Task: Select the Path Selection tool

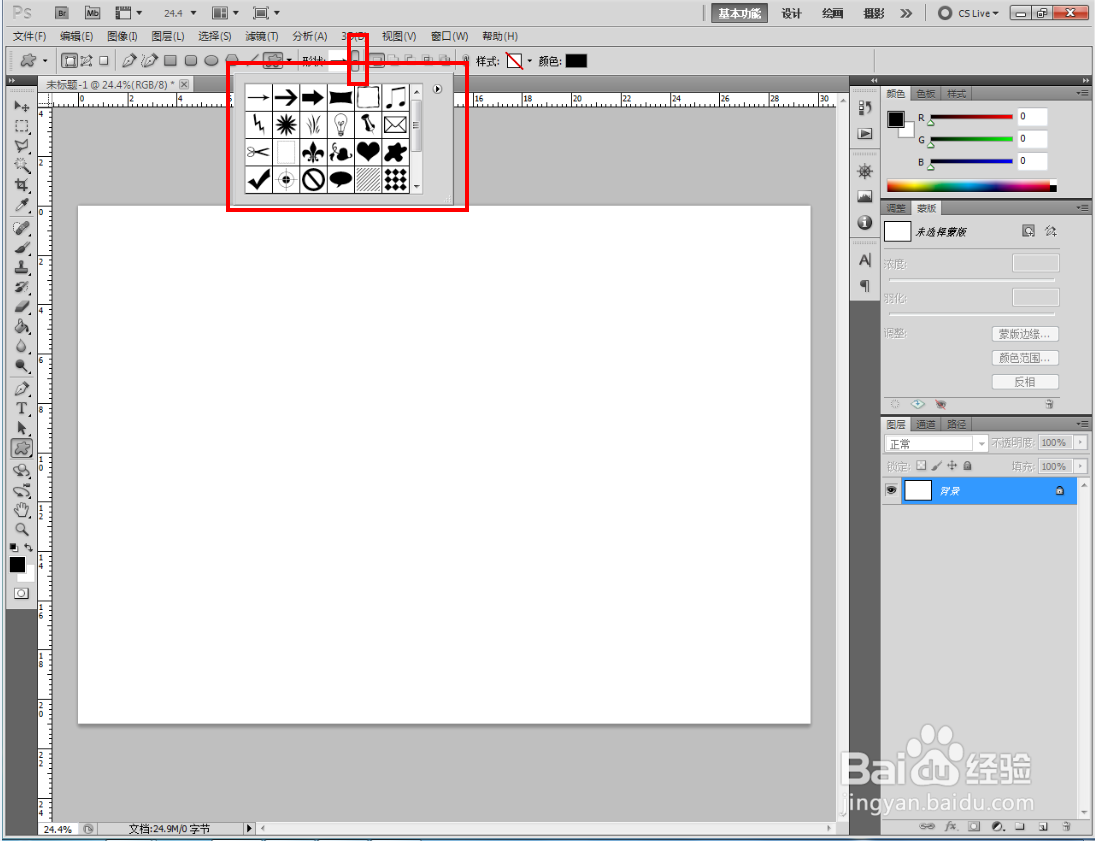Action: [22, 428]
